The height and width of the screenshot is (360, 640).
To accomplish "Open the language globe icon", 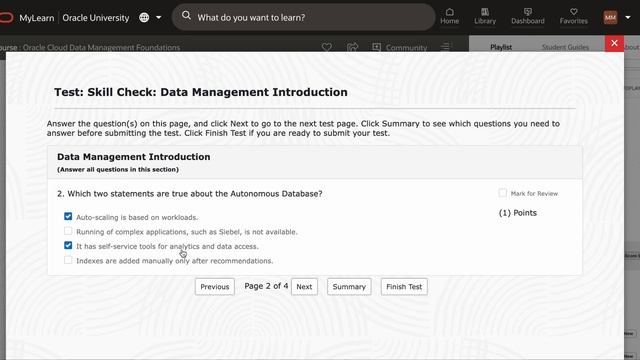I will click(144, 18).
